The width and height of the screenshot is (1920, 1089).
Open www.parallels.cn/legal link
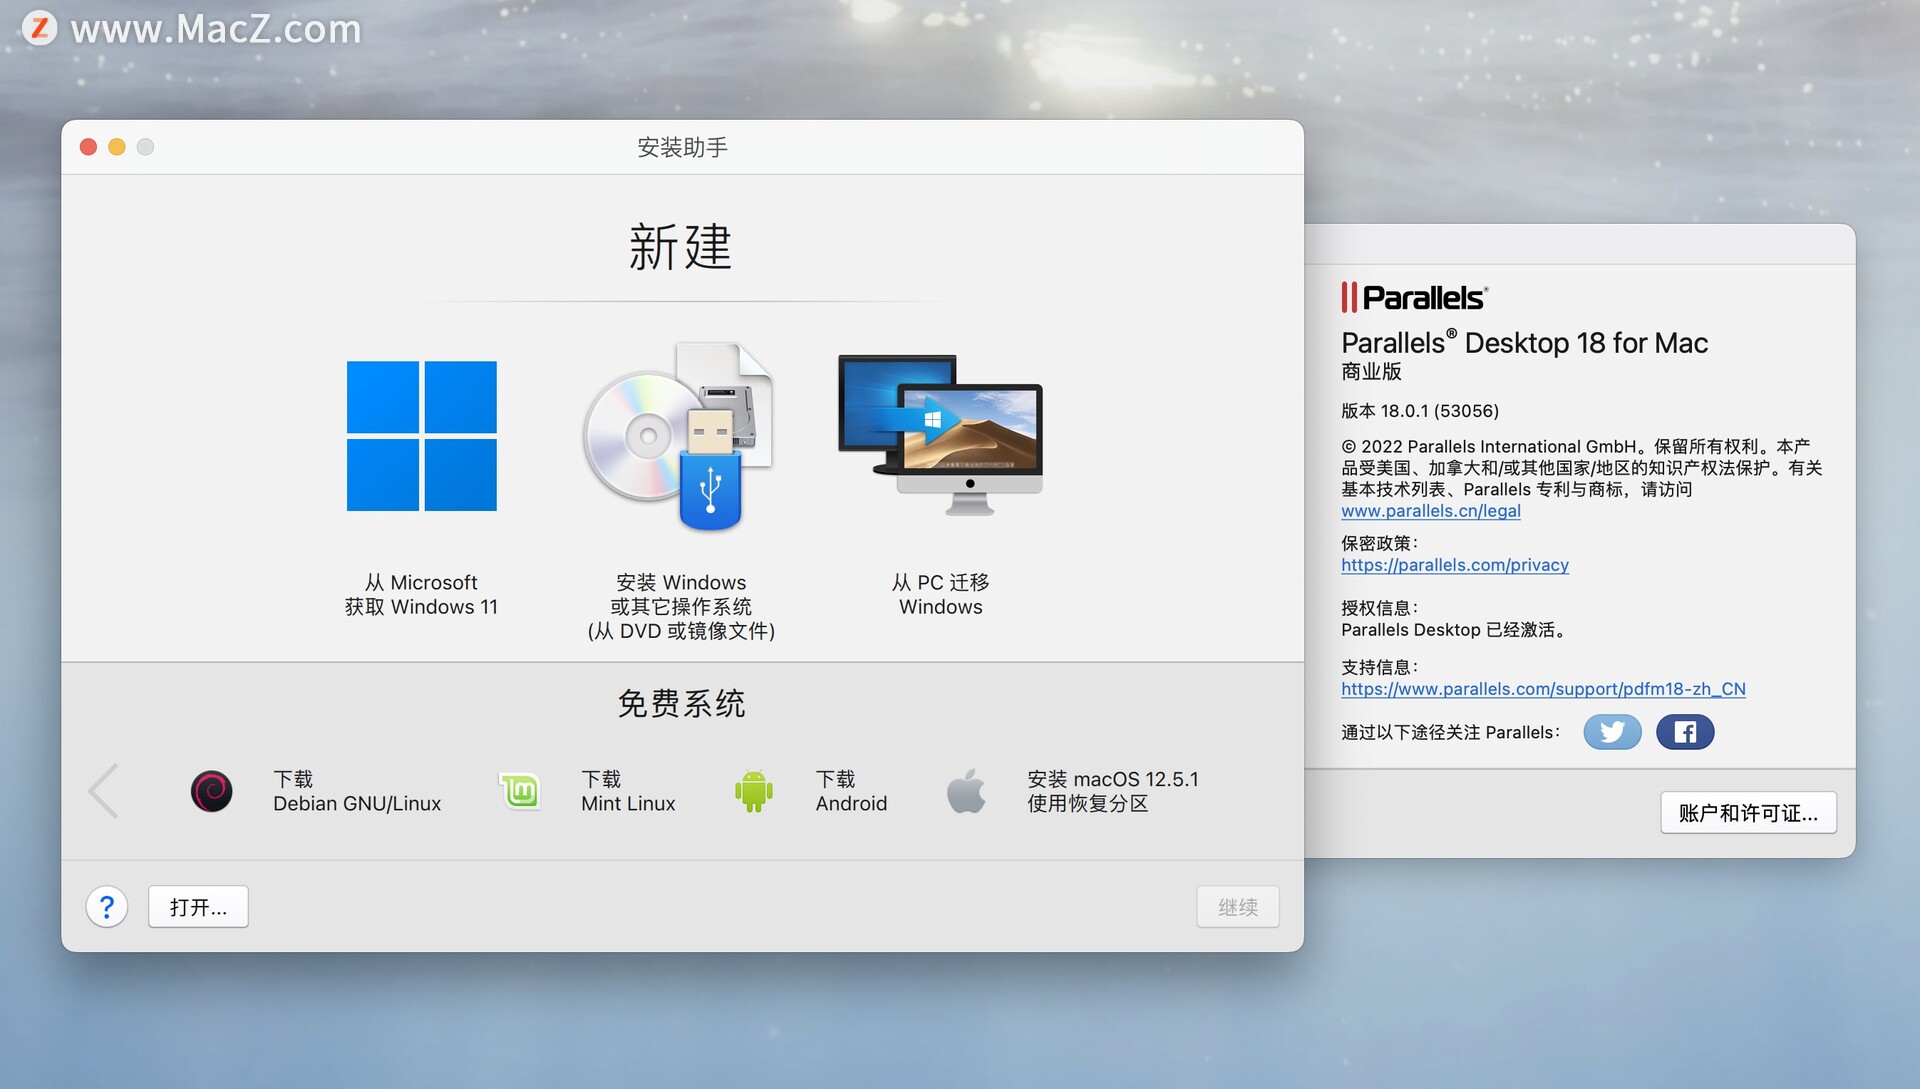click(1430, 511)
